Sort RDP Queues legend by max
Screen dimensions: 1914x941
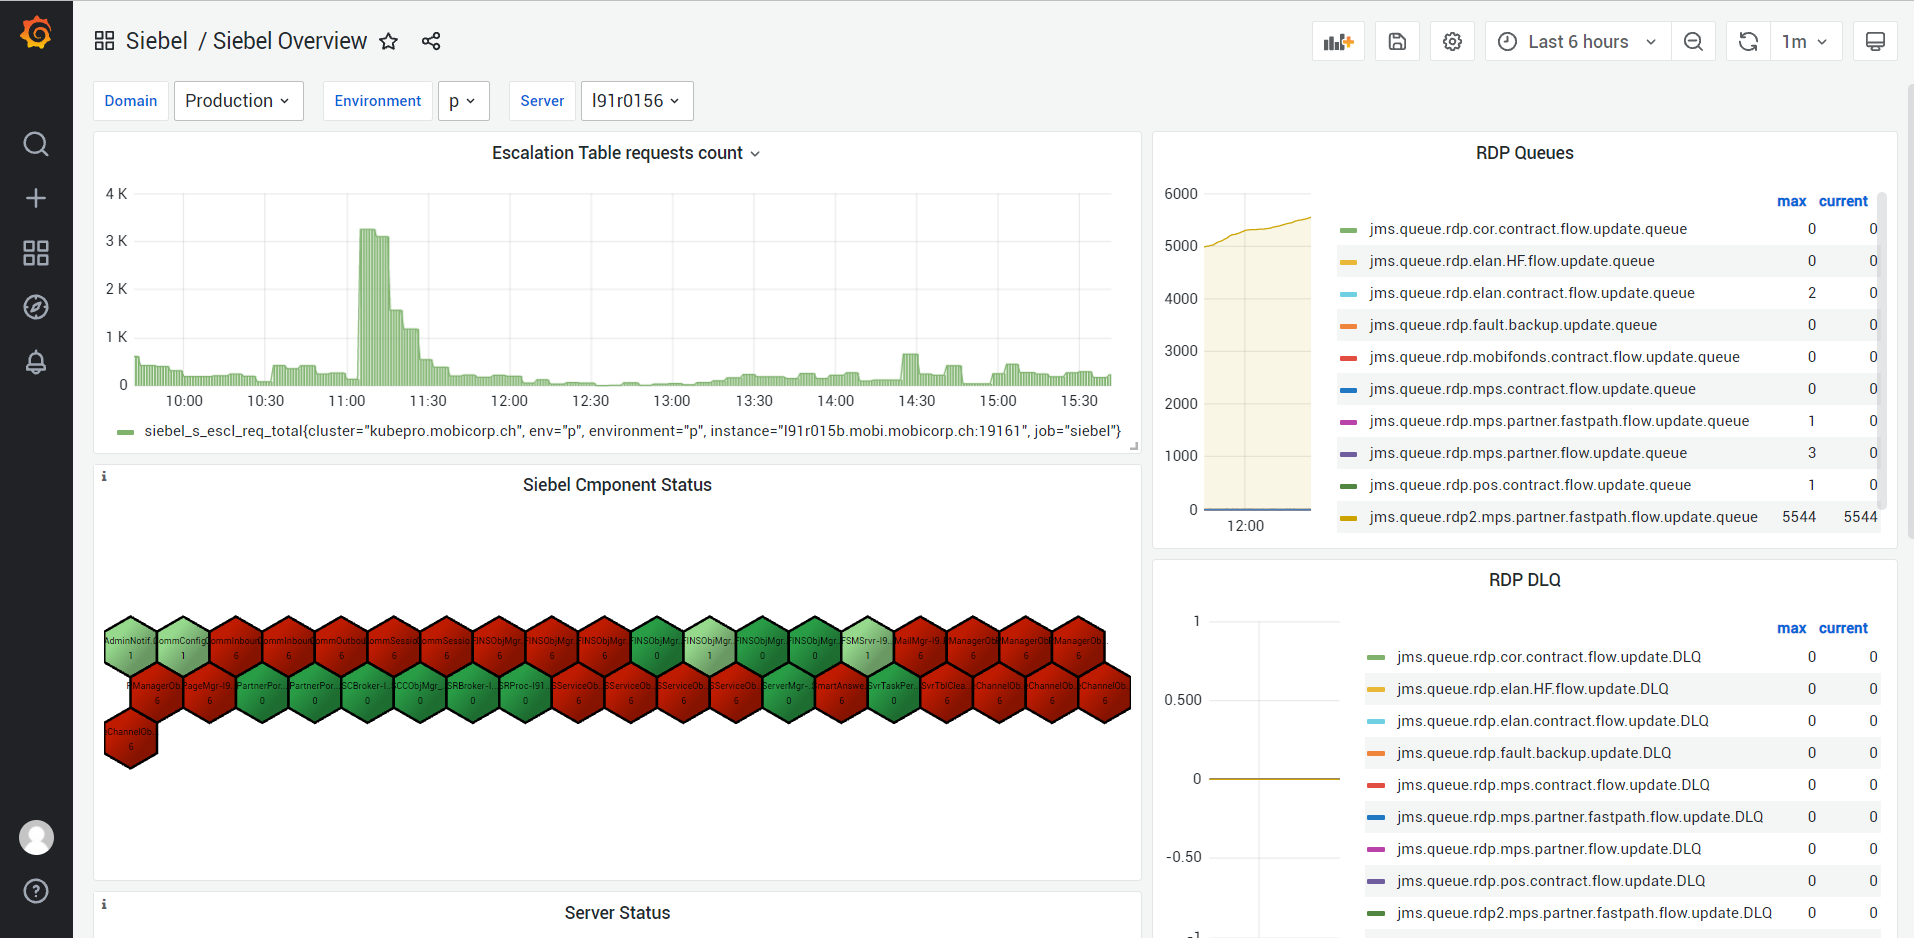pyautogui.click(x=1791, y=201)
